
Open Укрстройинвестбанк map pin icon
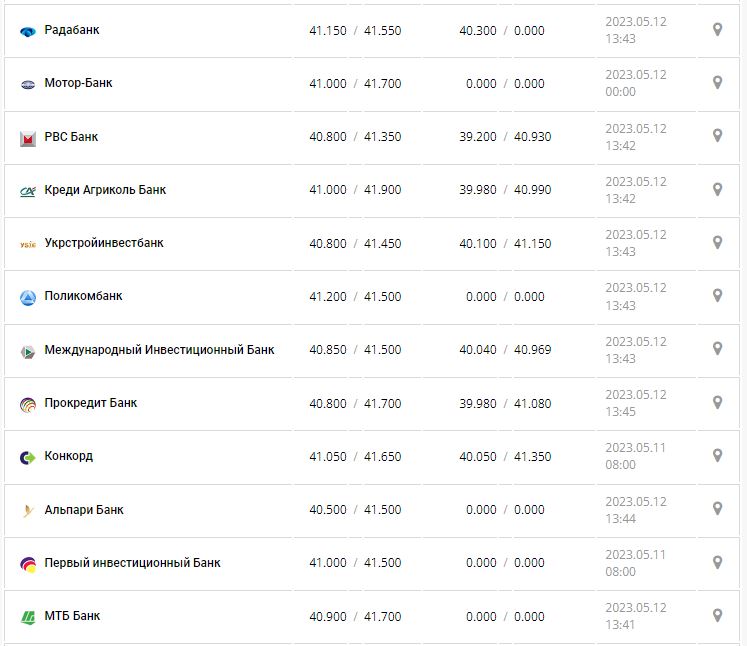[x=717, y=243]
